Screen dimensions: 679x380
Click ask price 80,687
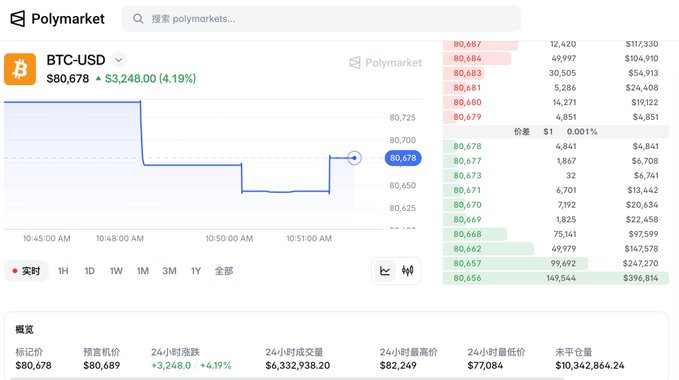tap(467, 44)
